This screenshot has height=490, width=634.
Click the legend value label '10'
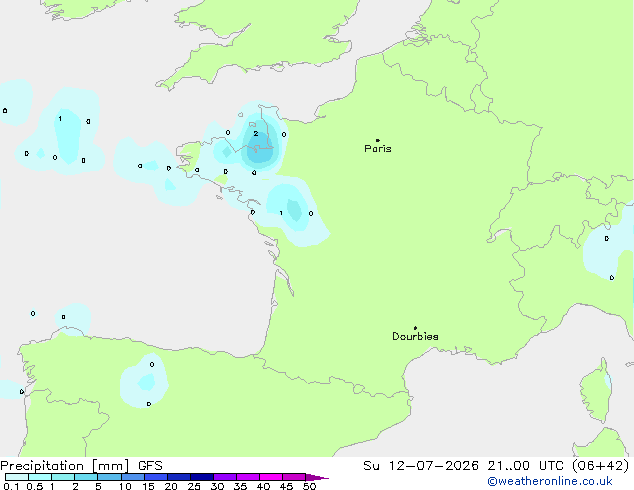pyautogui.click(x=125, y=486)
